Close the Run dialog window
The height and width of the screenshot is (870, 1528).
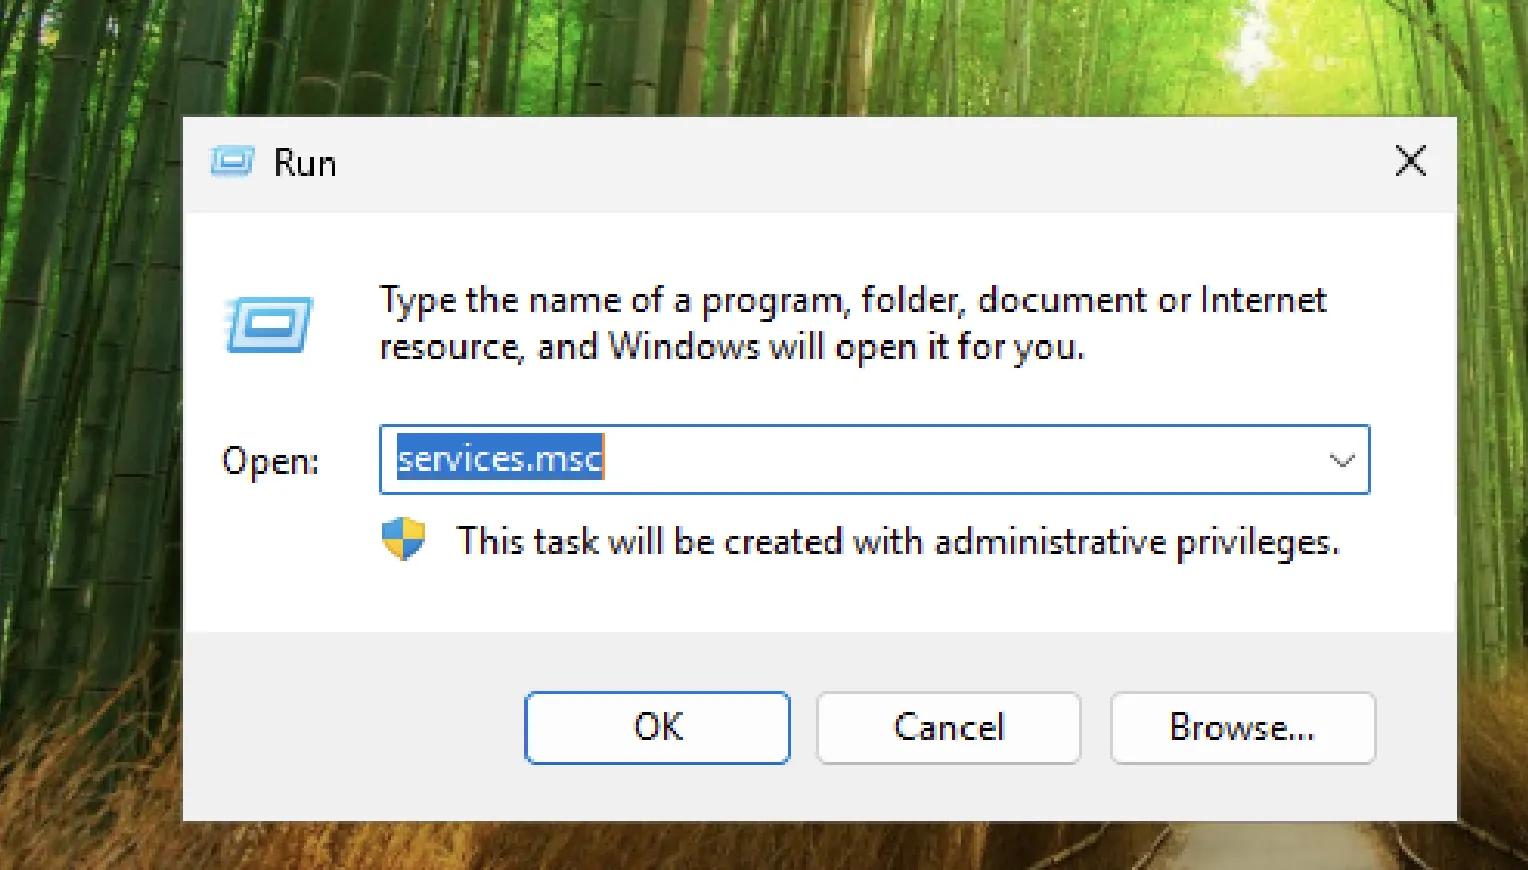[1410, 161]
